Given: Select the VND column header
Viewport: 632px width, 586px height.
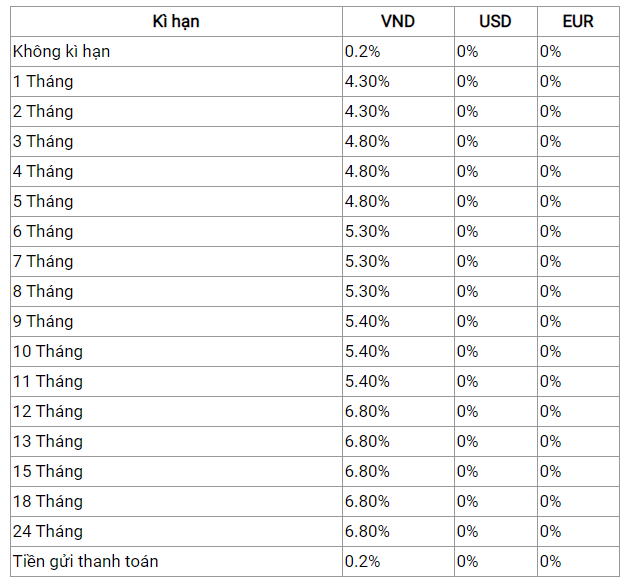Looking at the screenshot, I should click(398, 21).
